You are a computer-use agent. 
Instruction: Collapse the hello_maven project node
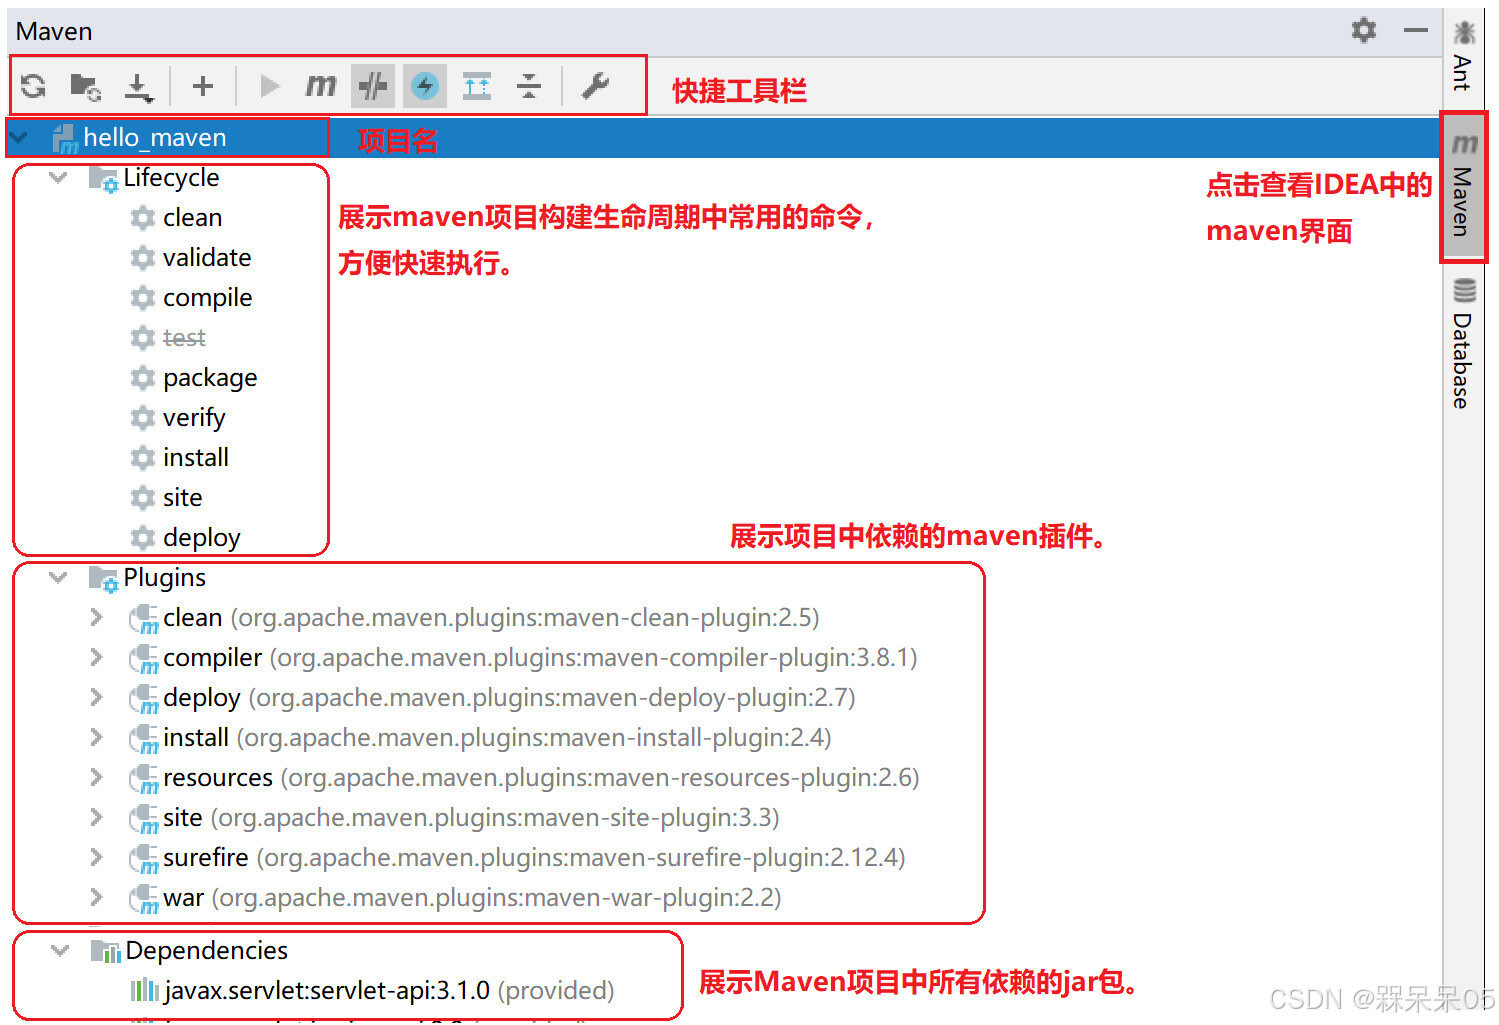point(19,137)
